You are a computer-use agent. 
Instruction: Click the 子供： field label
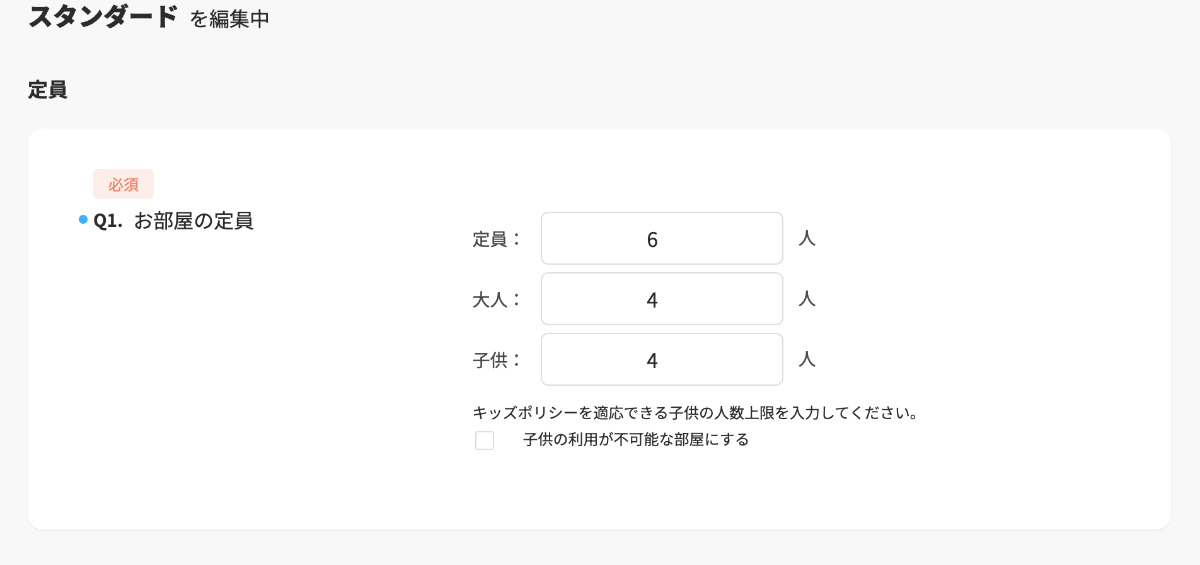click(x=497, y=360)
